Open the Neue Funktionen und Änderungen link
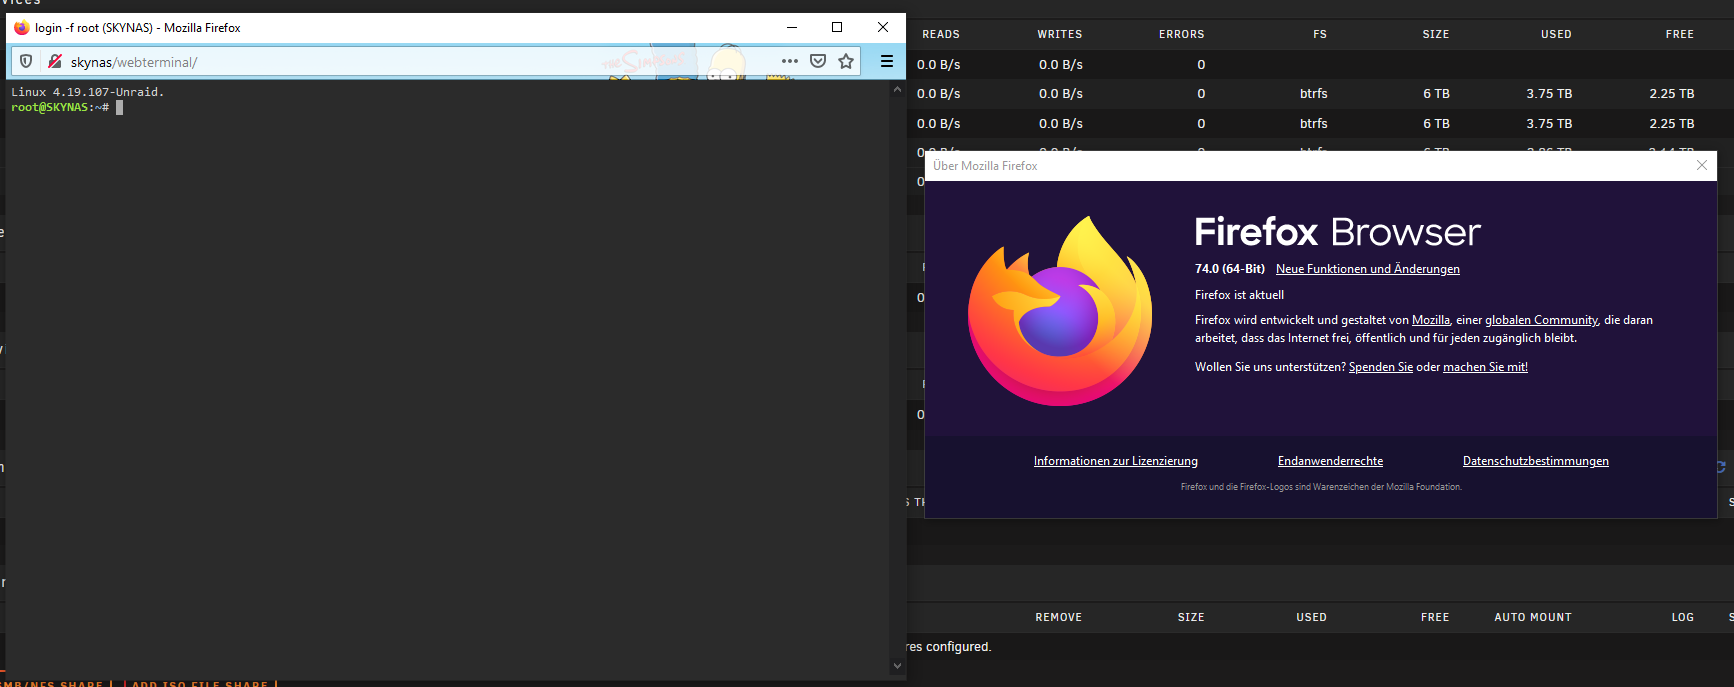Viewport: 1734px width, 687px height. pos(1368,269)
